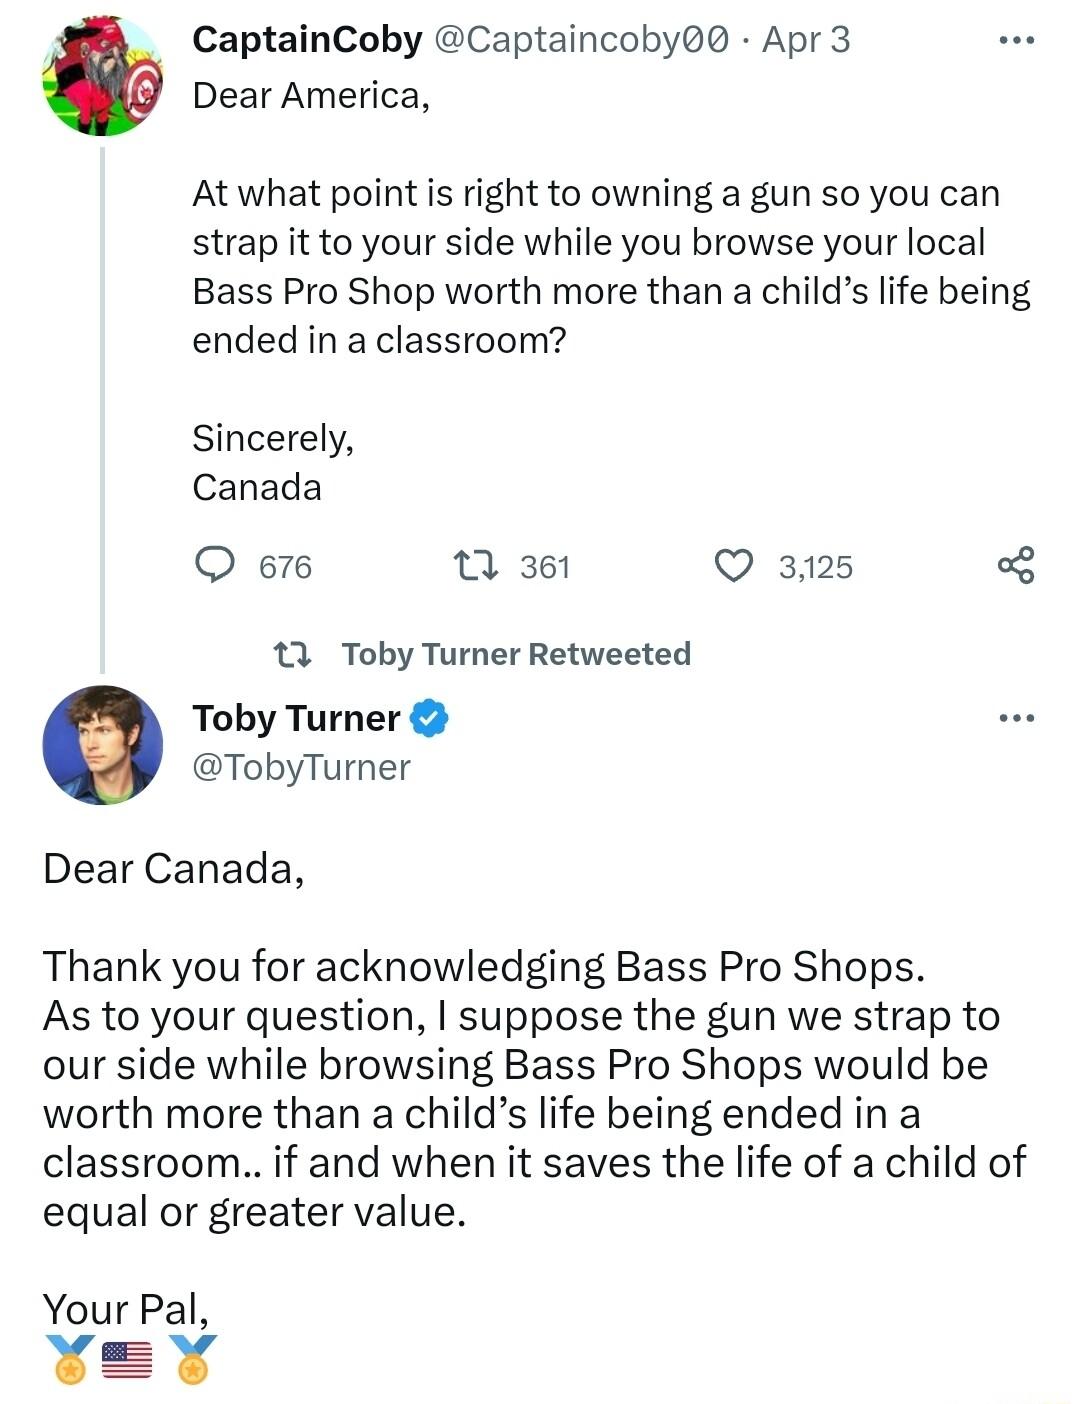The height and width of the screenshot is (1404, 1080).
Task: Open Toby Turner's profile via his username
Action: (x=296, y=718)
